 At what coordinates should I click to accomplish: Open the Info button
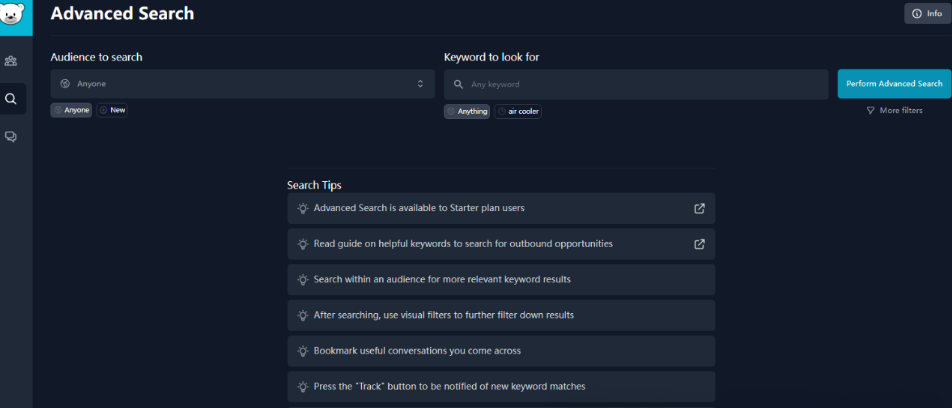point(927,13)
